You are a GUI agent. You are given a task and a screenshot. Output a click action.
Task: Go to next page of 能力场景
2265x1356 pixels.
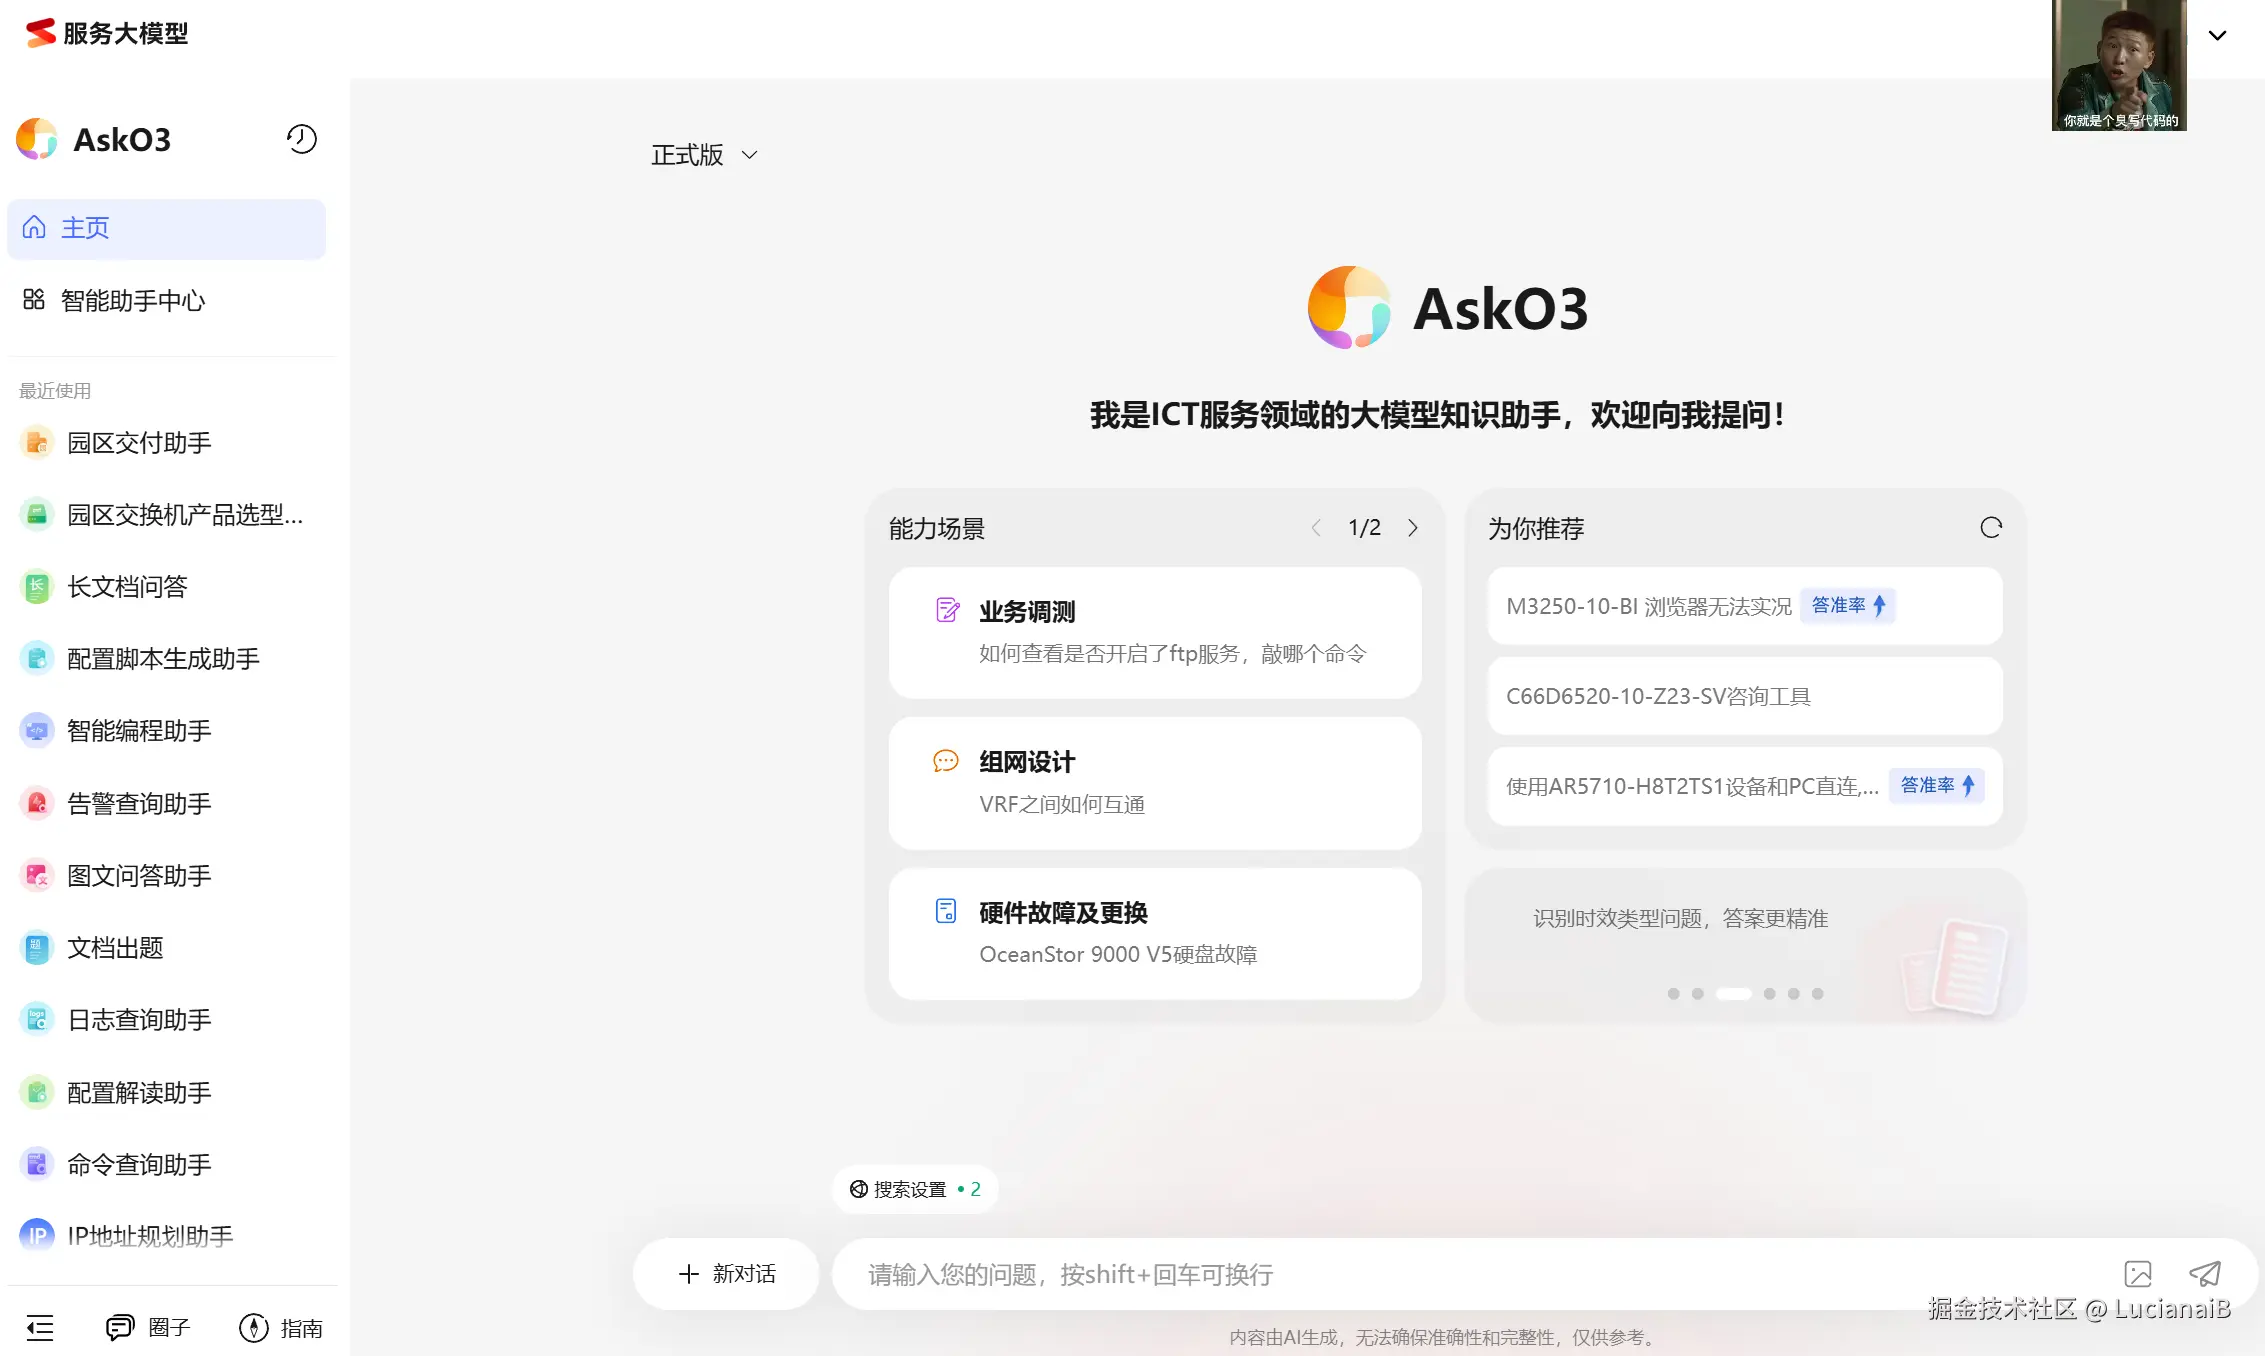[1413, 528]
